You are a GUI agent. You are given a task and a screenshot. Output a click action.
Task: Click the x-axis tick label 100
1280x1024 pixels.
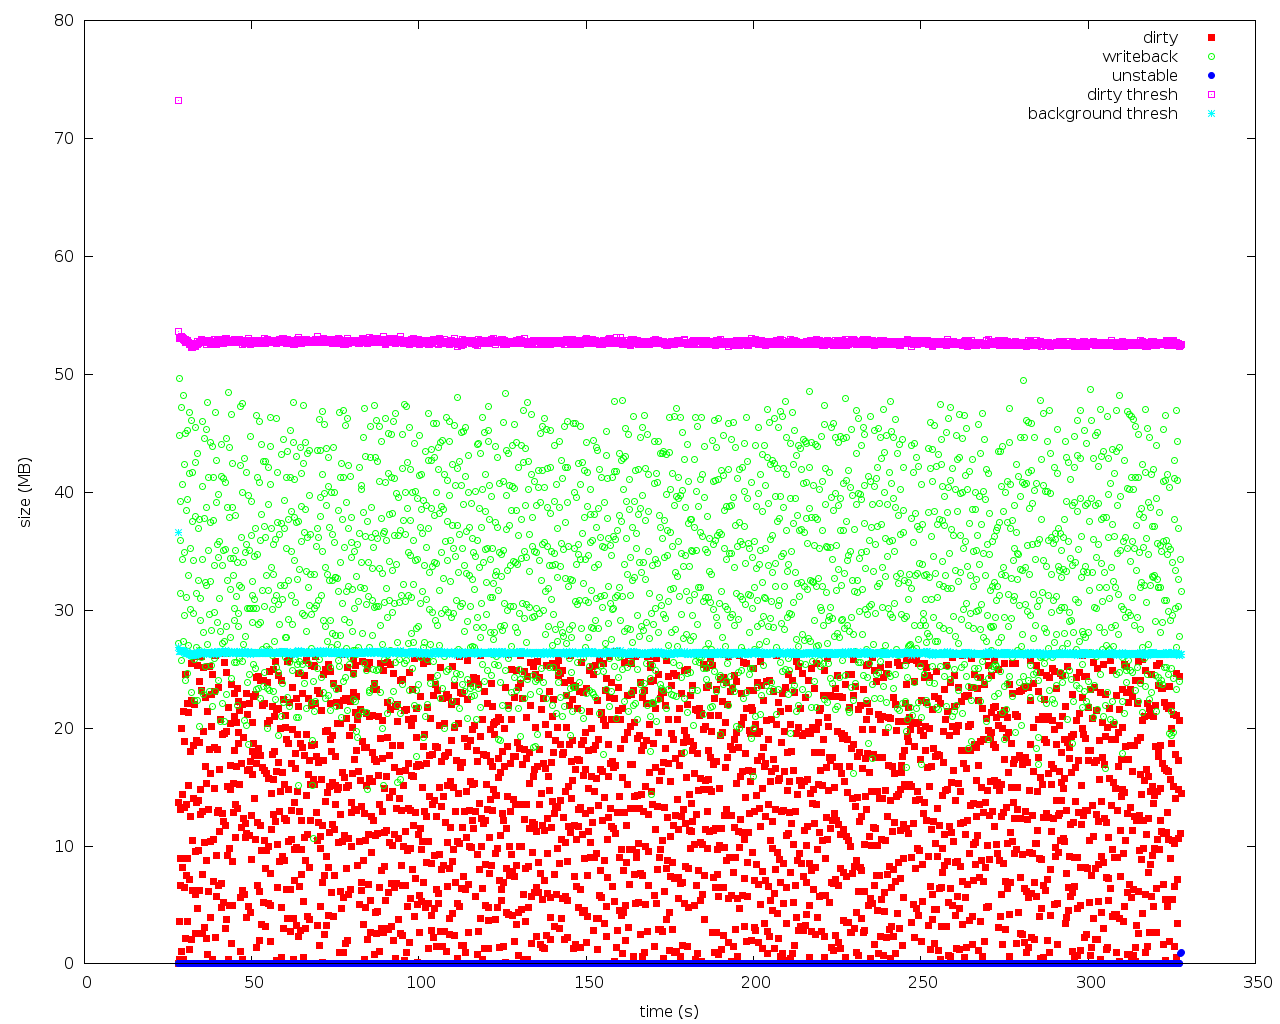(x=421, y=983)
